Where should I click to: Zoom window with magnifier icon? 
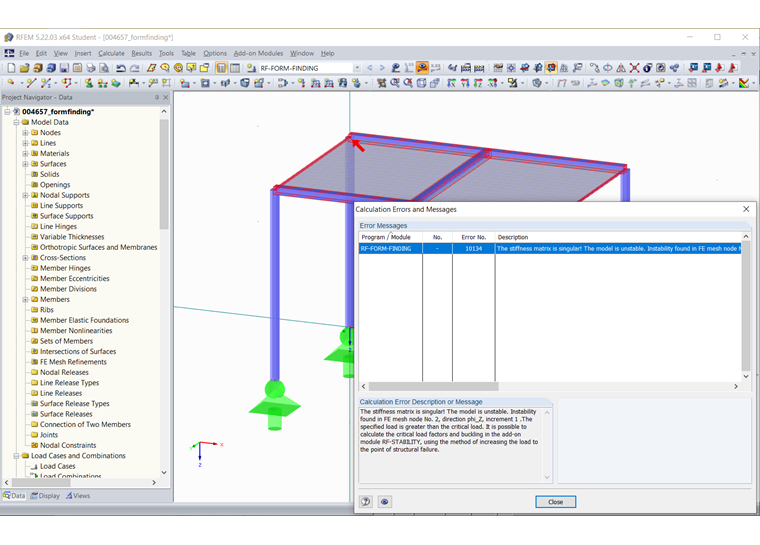coord(395,83)
